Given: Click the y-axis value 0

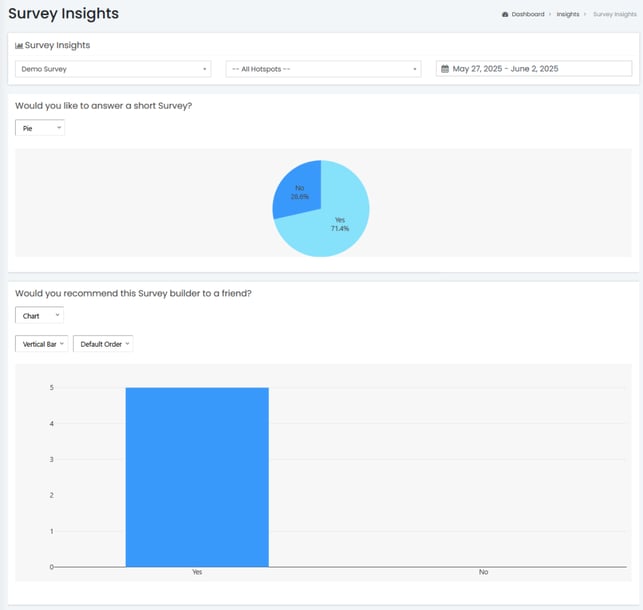Looking at the screenshot, I should point(52,567).
